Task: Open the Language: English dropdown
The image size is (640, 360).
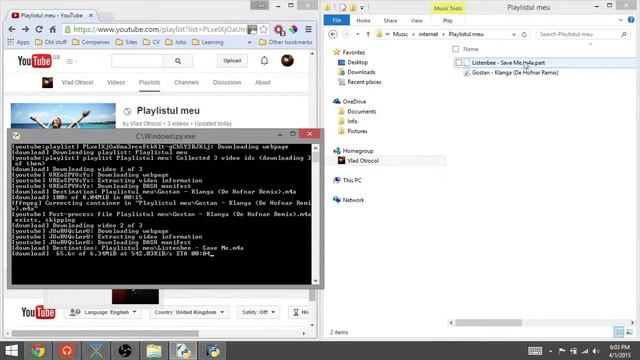Action: tap(102, 312)
